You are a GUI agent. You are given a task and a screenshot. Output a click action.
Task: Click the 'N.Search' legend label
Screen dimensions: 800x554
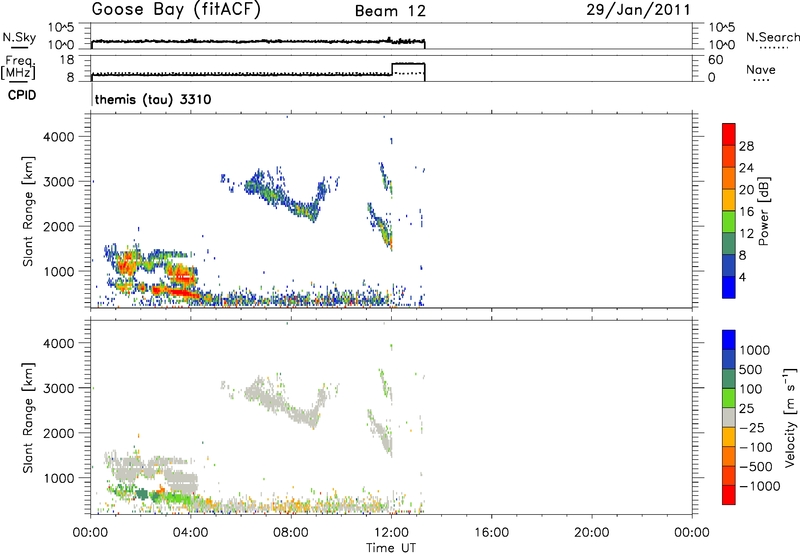point(772,37)
